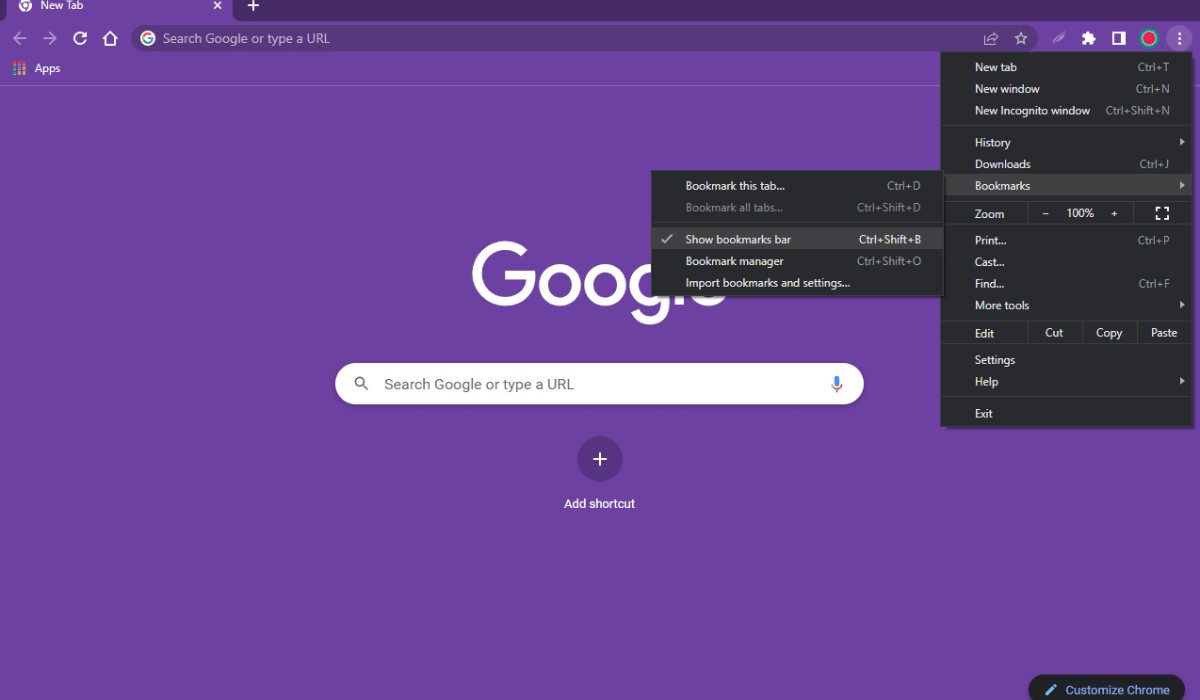
Task: Decrease zoom with the minus button
Action: click(x=1046, y=213)
